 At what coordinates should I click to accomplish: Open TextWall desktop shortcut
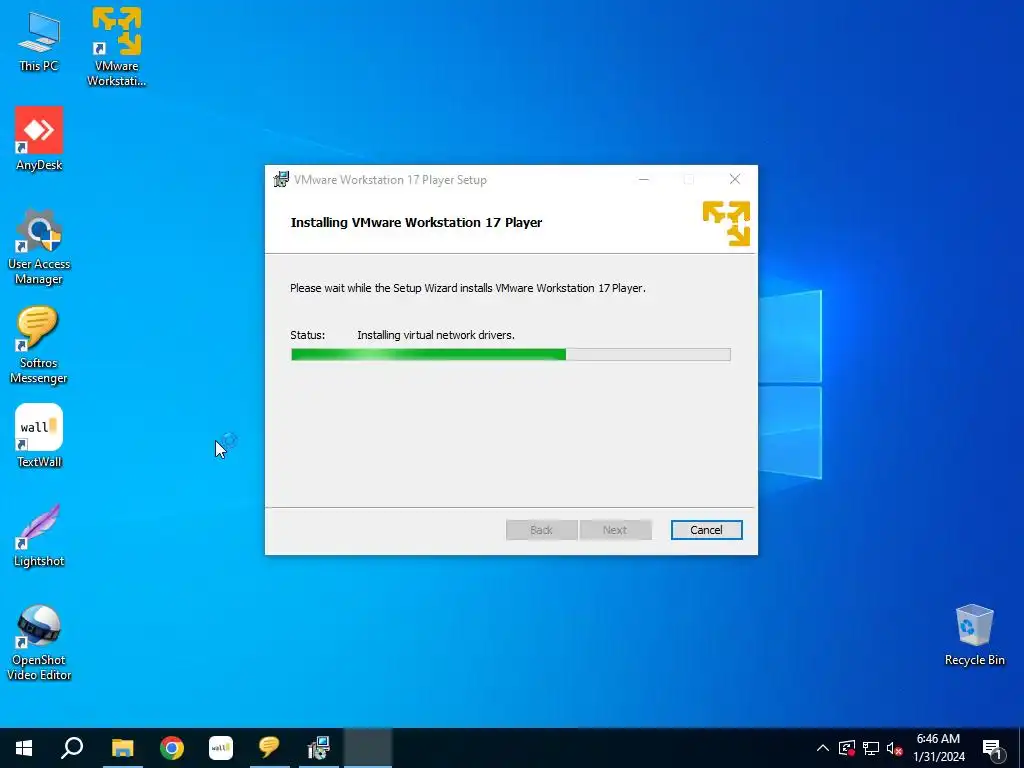tap(39, 436)
